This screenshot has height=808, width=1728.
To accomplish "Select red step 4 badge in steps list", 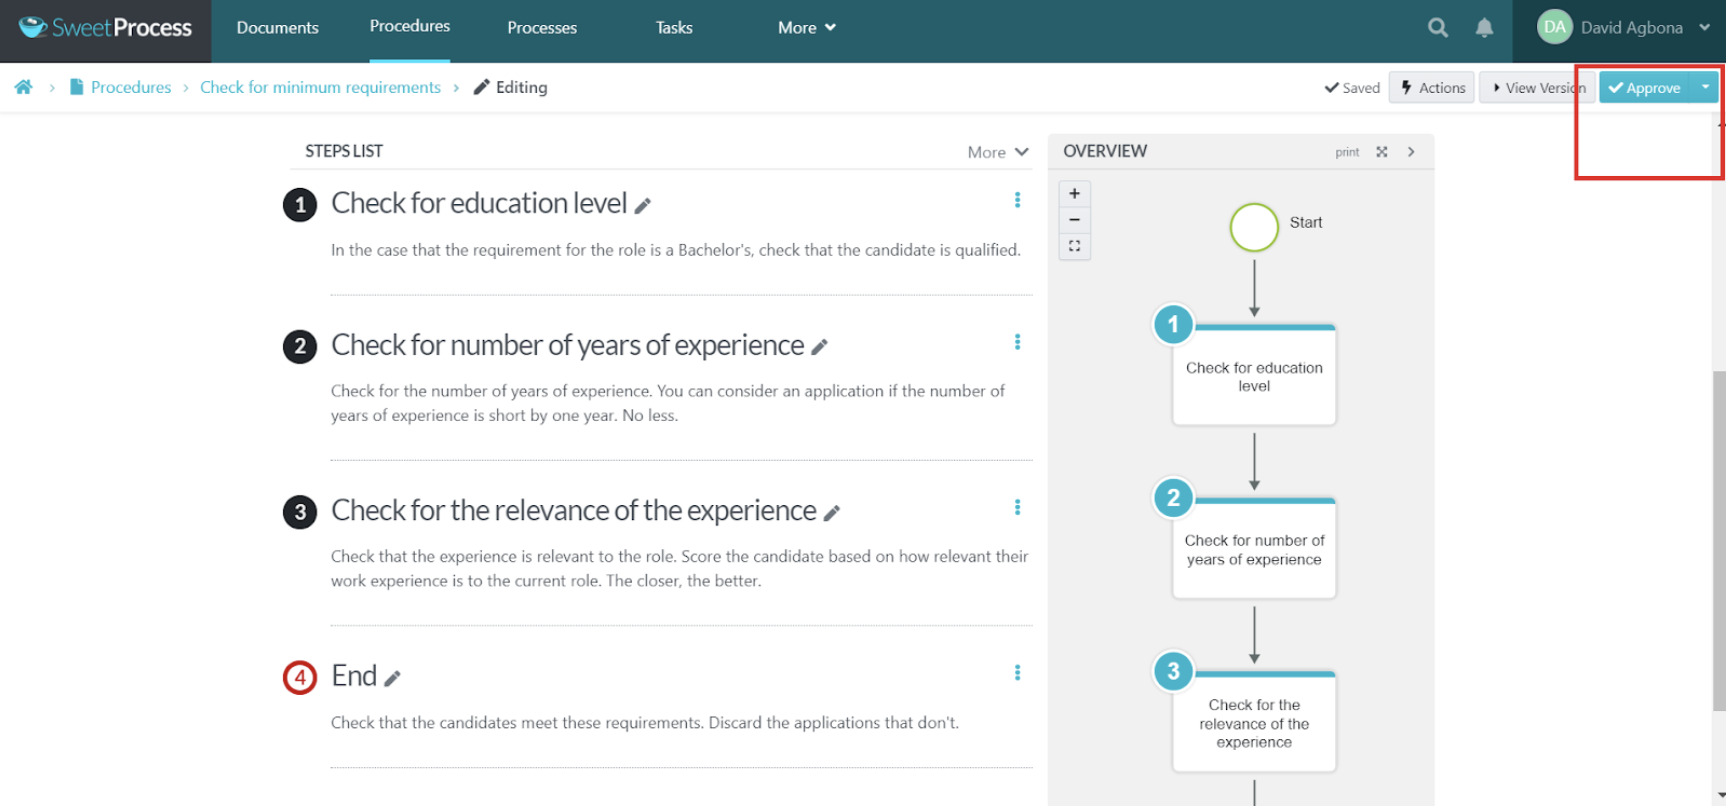I will click(x=300, y=677).
